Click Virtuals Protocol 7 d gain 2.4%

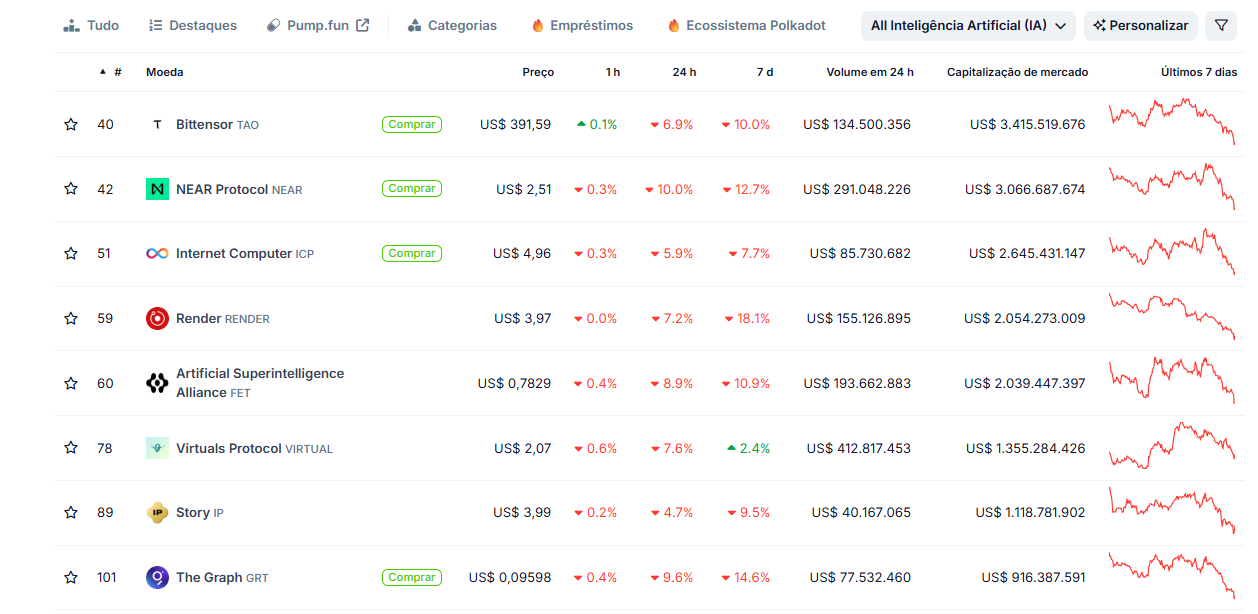click(x=748, y=448)
